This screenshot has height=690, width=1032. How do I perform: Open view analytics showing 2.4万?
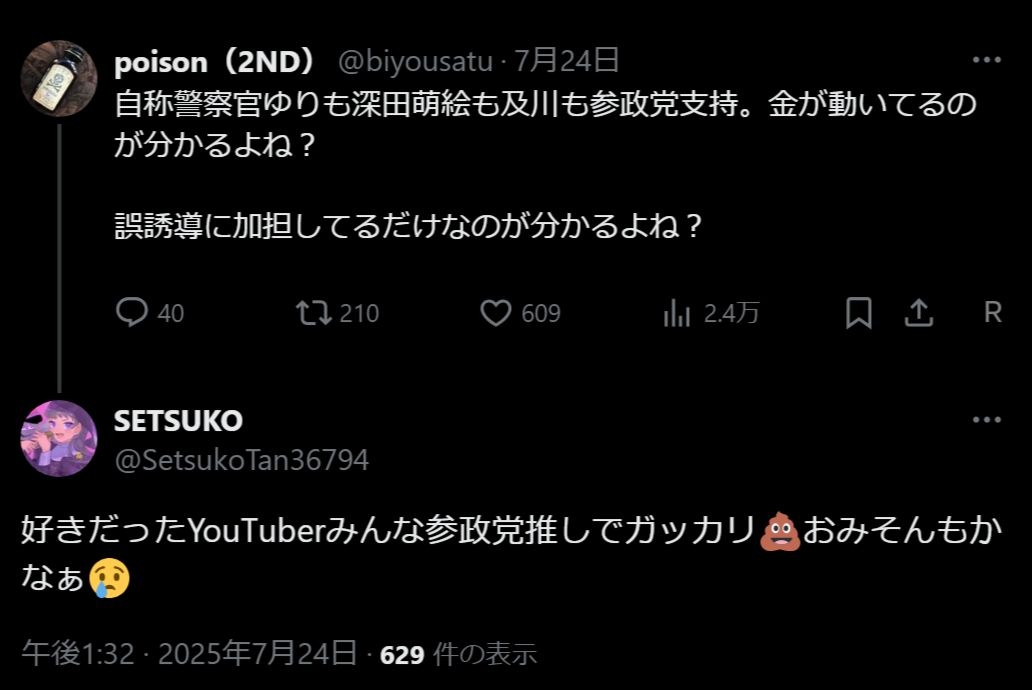677,314
